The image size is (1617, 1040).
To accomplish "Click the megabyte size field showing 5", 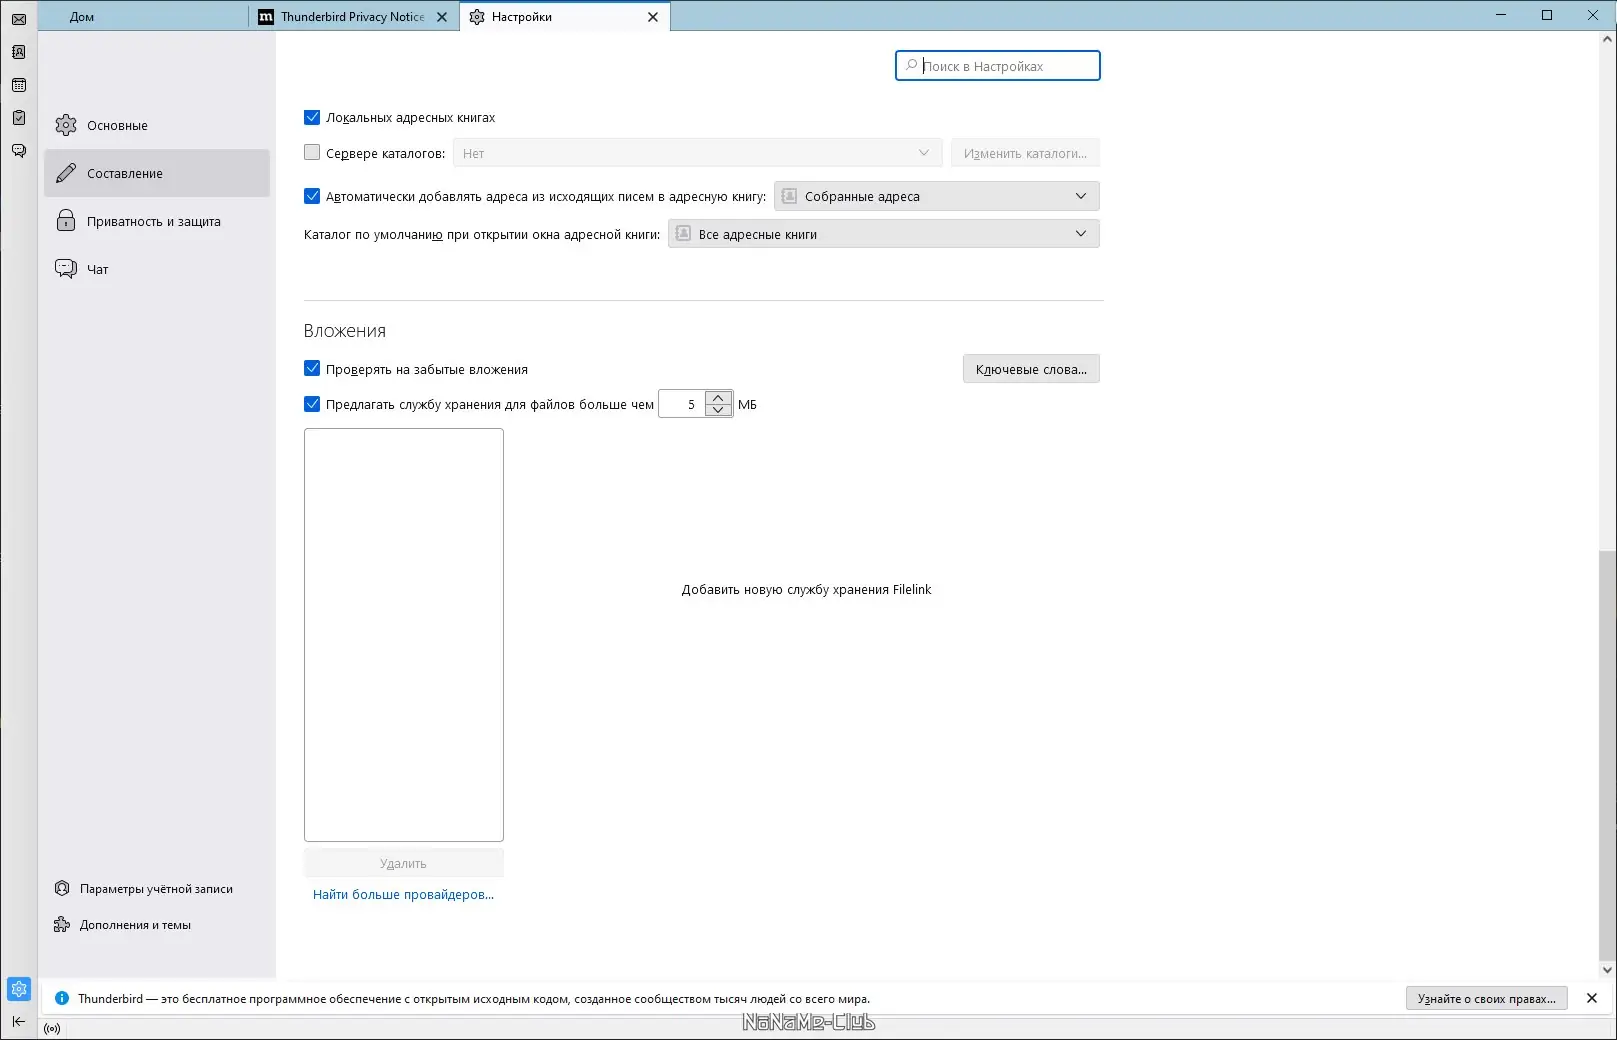I will (x=682, y=404).
